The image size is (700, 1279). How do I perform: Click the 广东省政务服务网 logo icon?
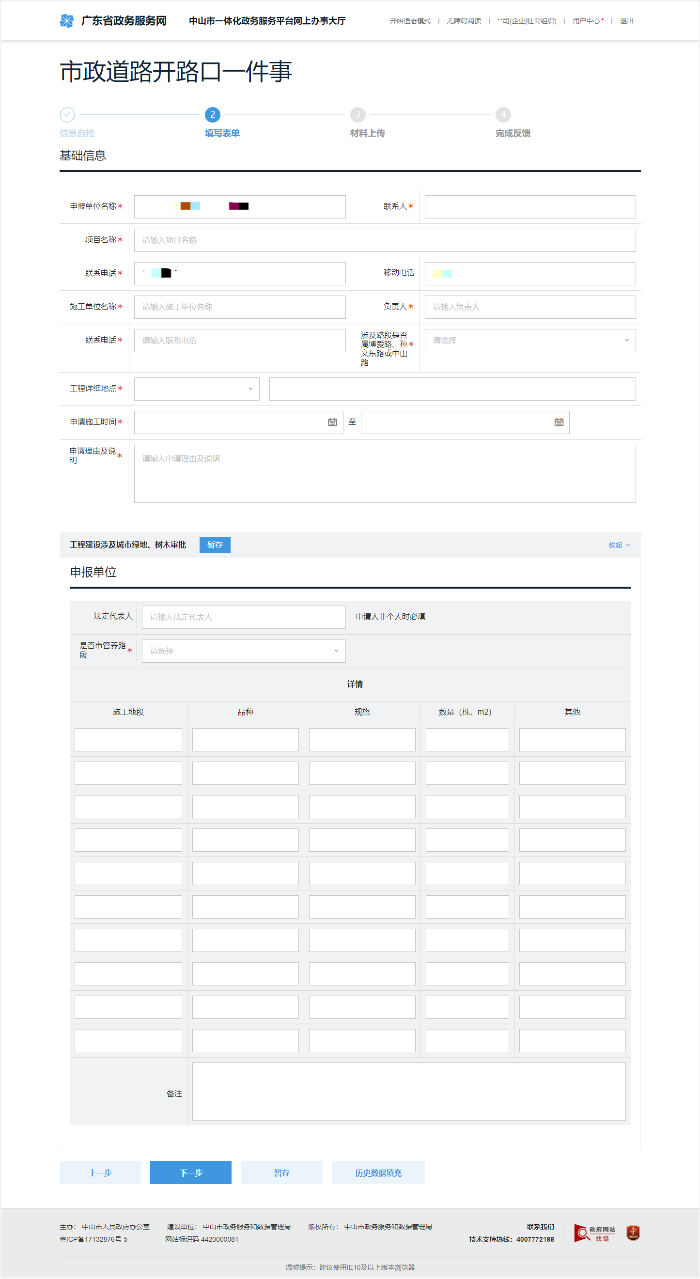[67, 21]
